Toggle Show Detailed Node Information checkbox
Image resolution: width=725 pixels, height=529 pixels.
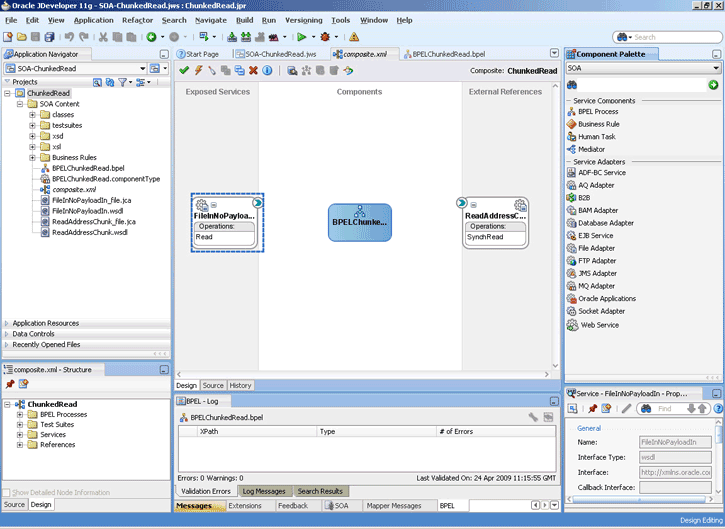point(7,493)
